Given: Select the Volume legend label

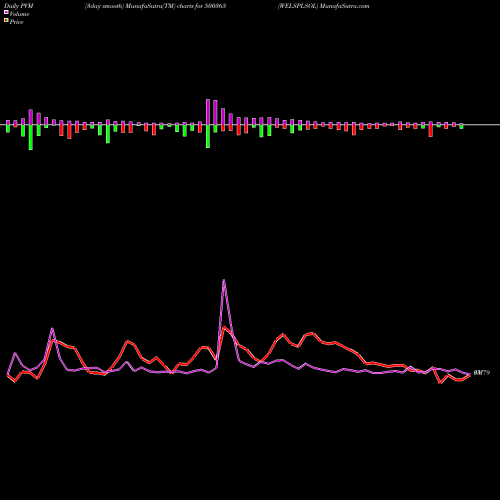Looking at the screenshot, I should pyautogui.click(x=19, y=14).
